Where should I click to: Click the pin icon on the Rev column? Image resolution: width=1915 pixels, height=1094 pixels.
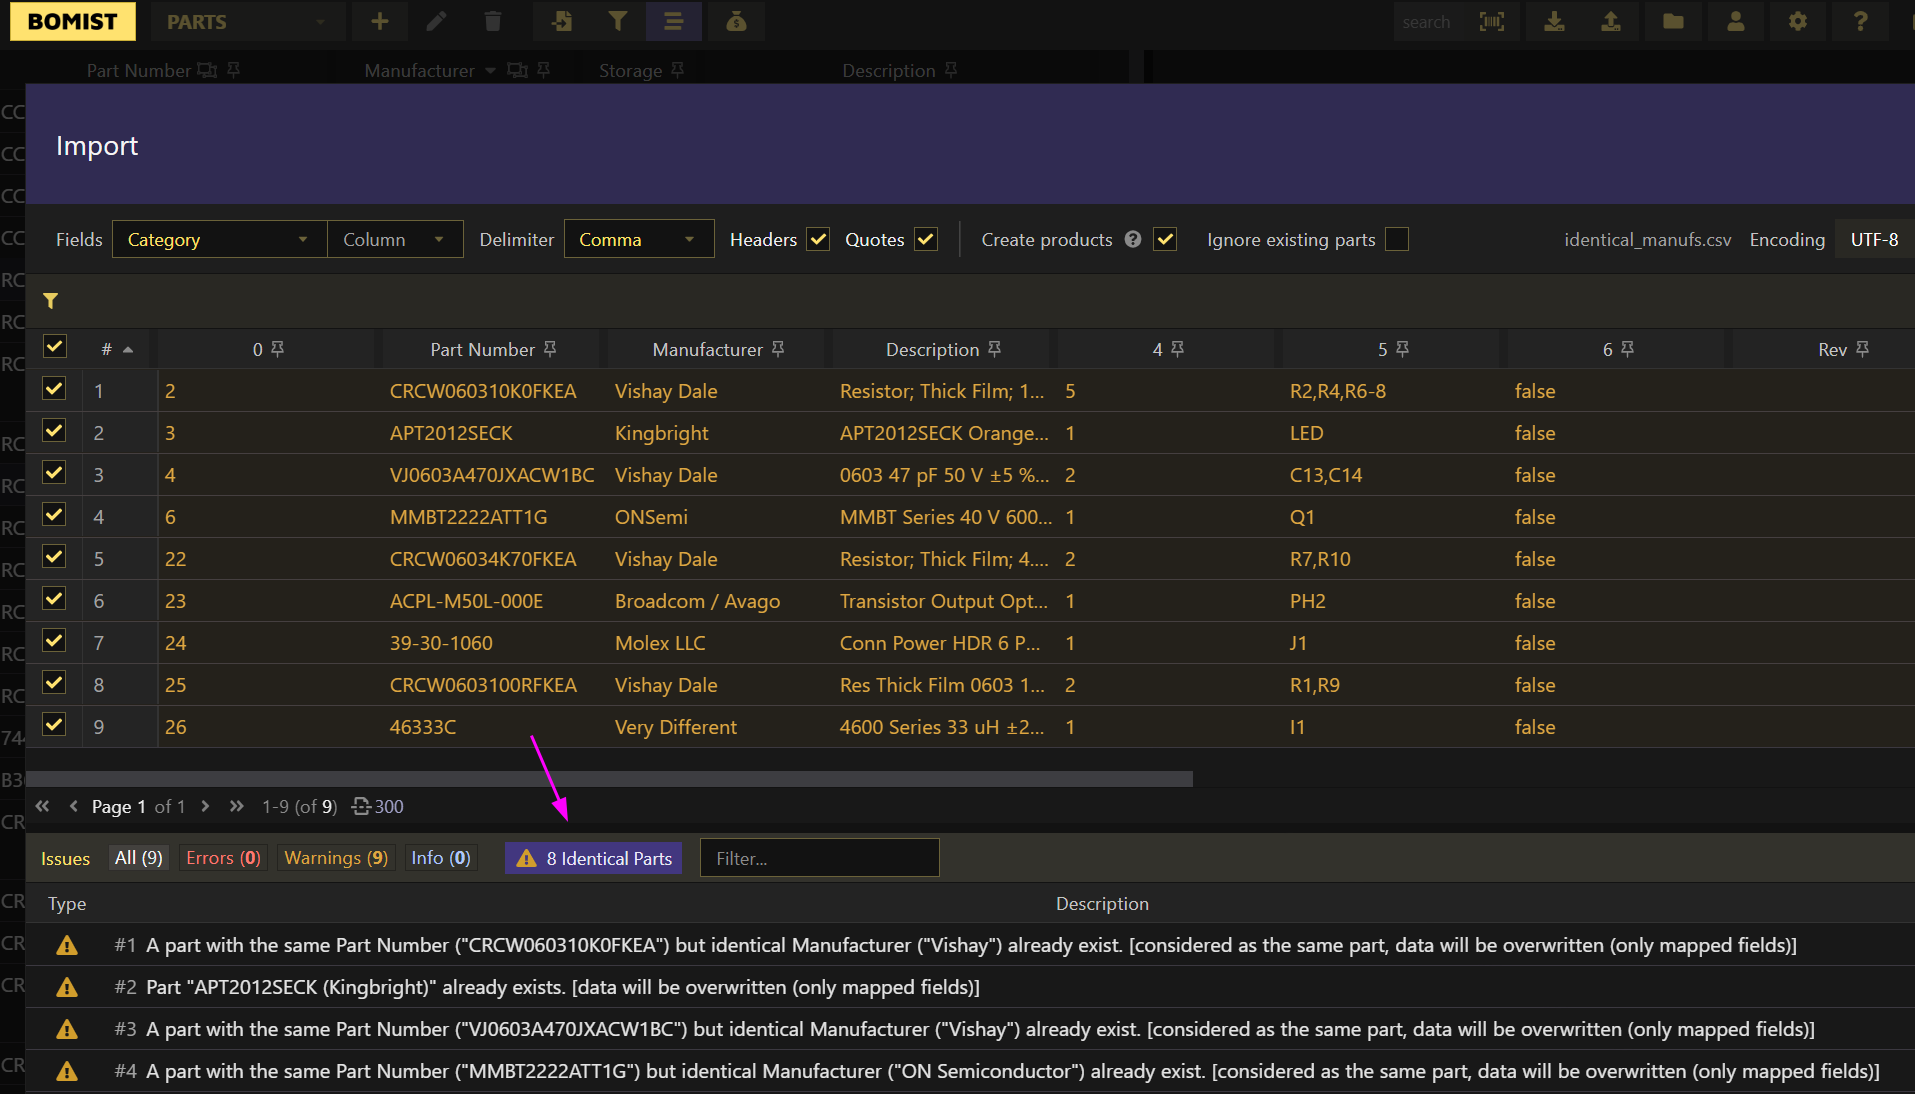1862,349
